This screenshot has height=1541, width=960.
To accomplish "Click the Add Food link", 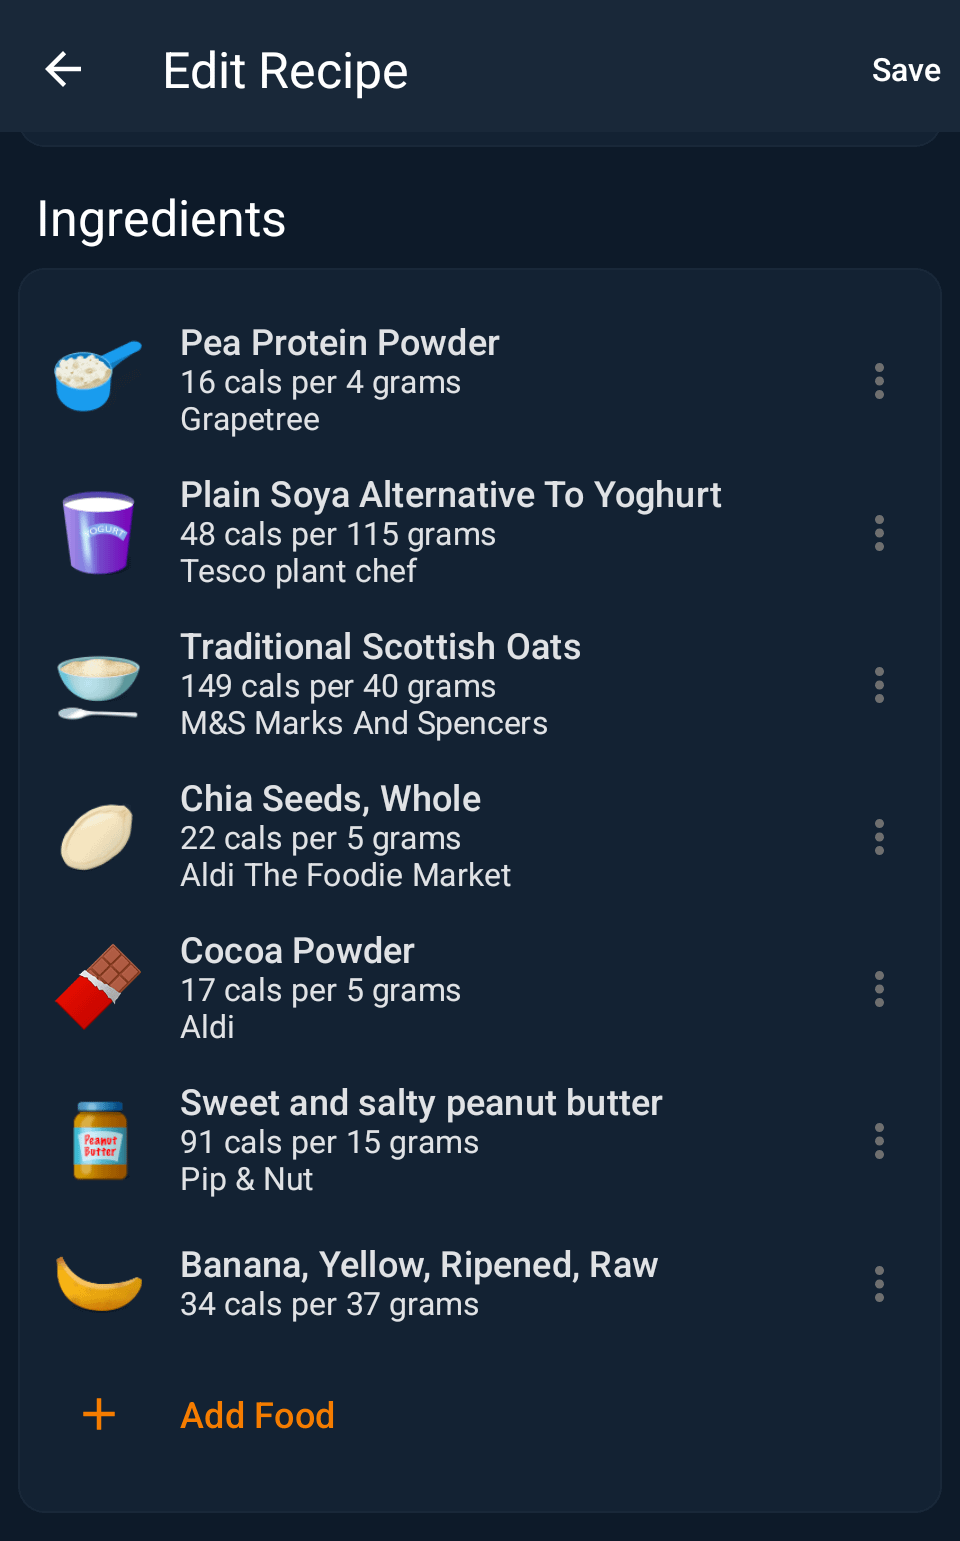I will pos(257,1415).
